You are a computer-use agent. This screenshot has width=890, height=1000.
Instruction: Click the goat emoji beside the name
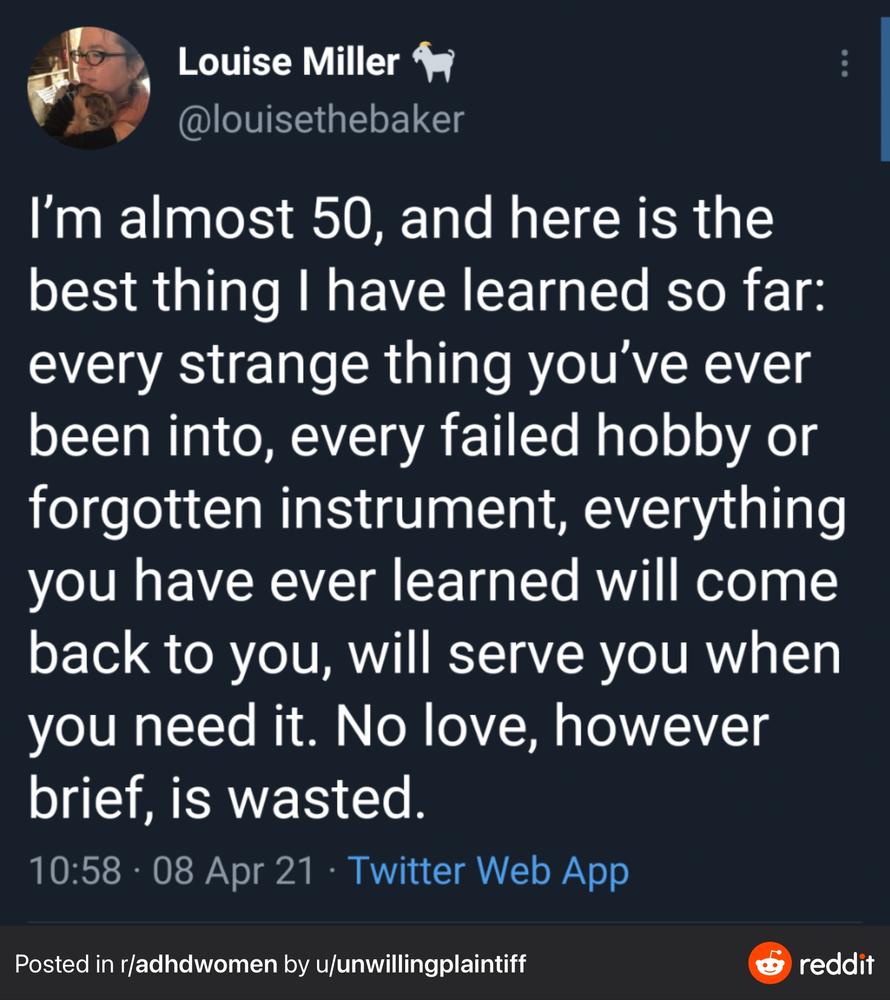[434, 62]
